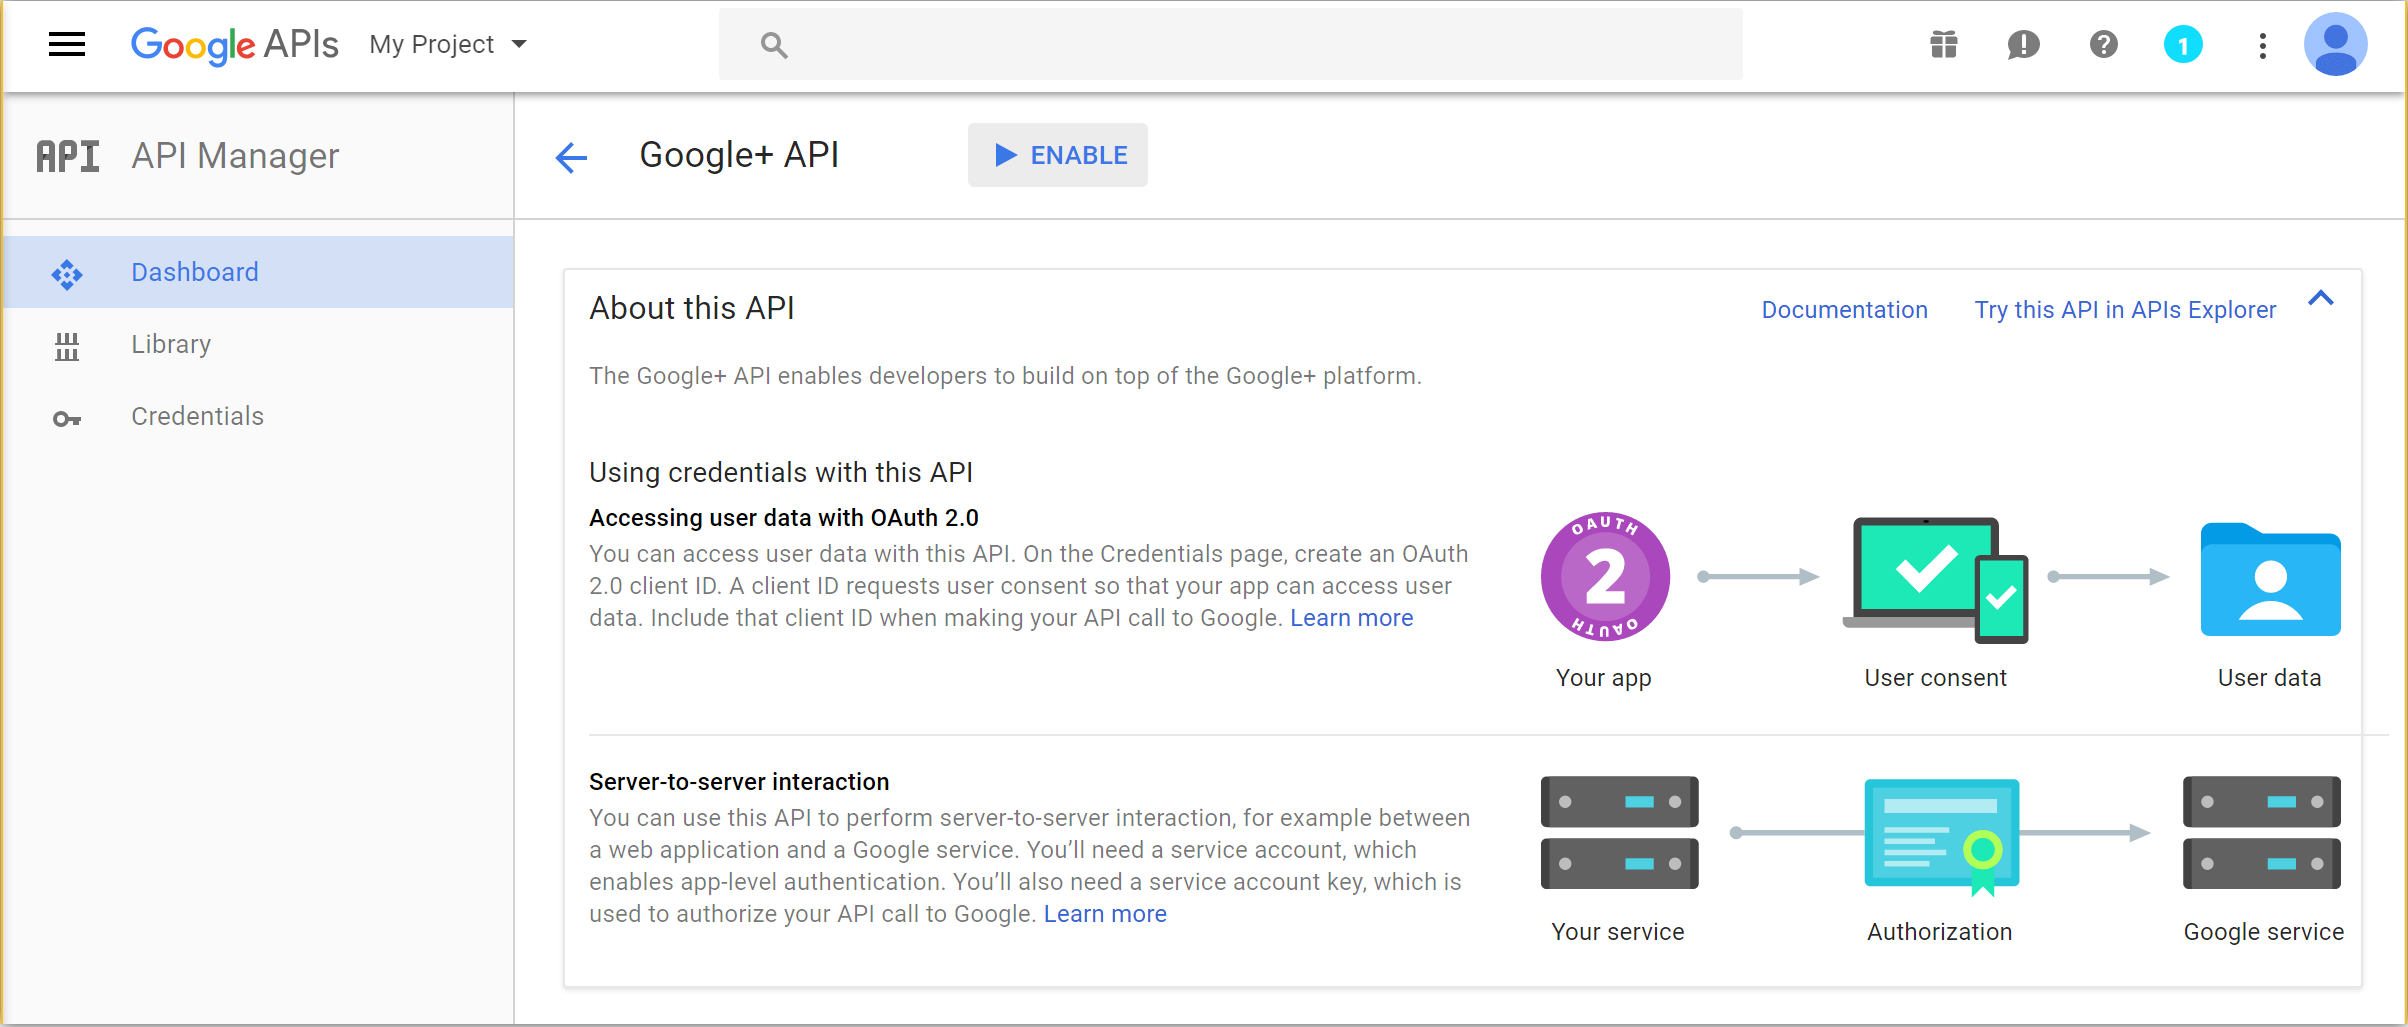Open the three-dot more options menu
Screen dimensions: 2408x1027
[x=2262, y=45]
